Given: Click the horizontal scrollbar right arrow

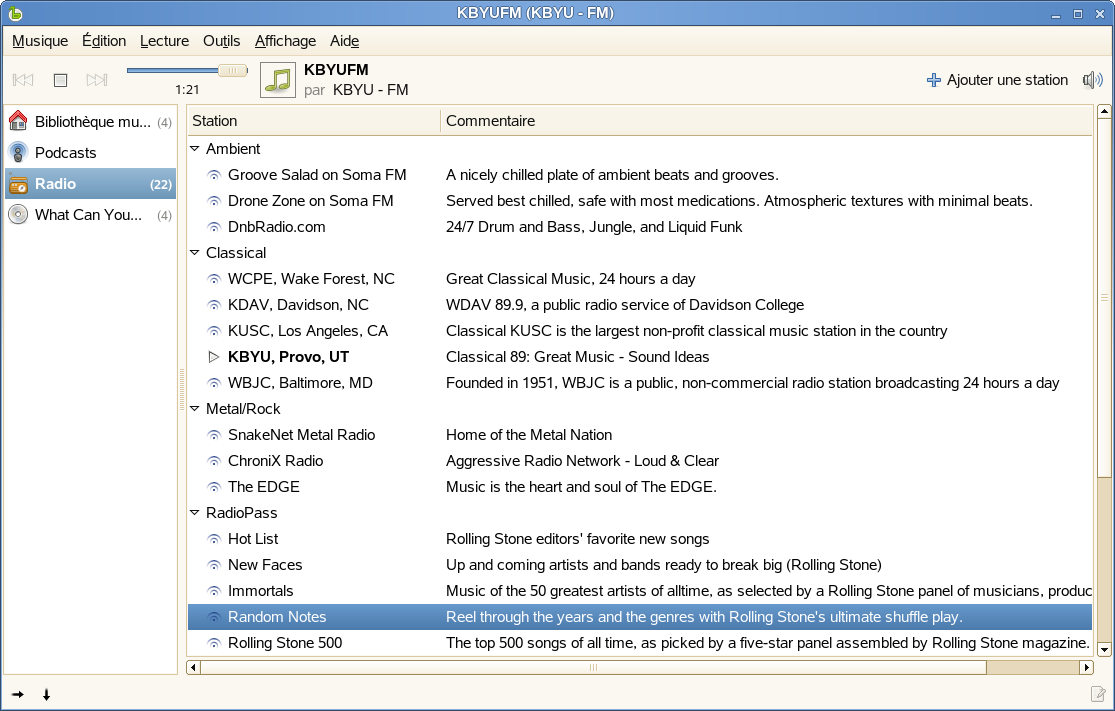Looking at the screenshot, I should coord(1087,667).
